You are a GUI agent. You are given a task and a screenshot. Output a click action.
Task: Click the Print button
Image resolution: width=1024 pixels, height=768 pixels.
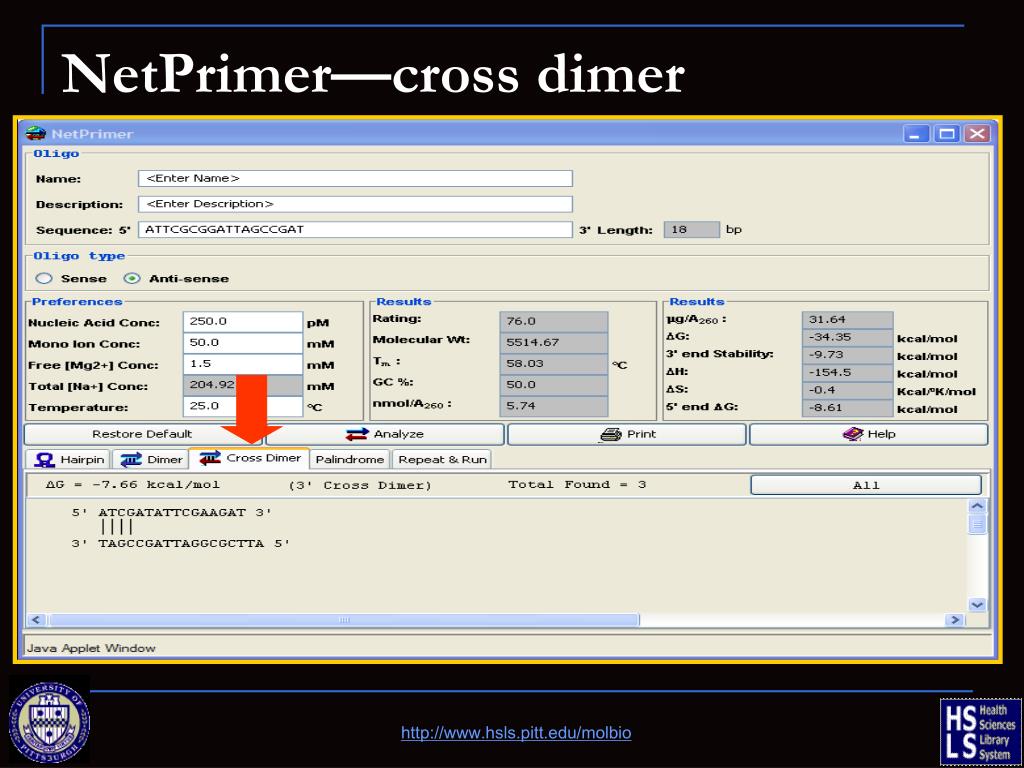click(626, 434)
